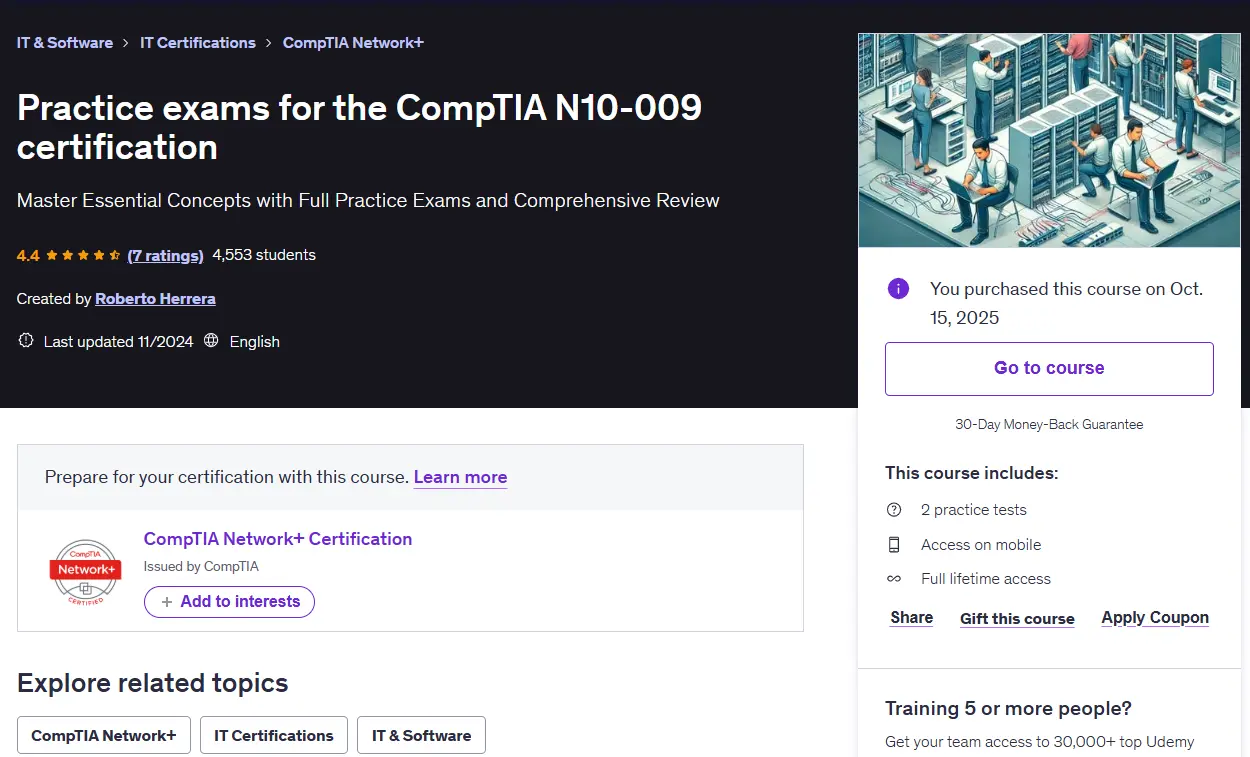This screenshot has height=757, width=1250.
Task: Click the Full lifetime access text
Action: point(986,579)
